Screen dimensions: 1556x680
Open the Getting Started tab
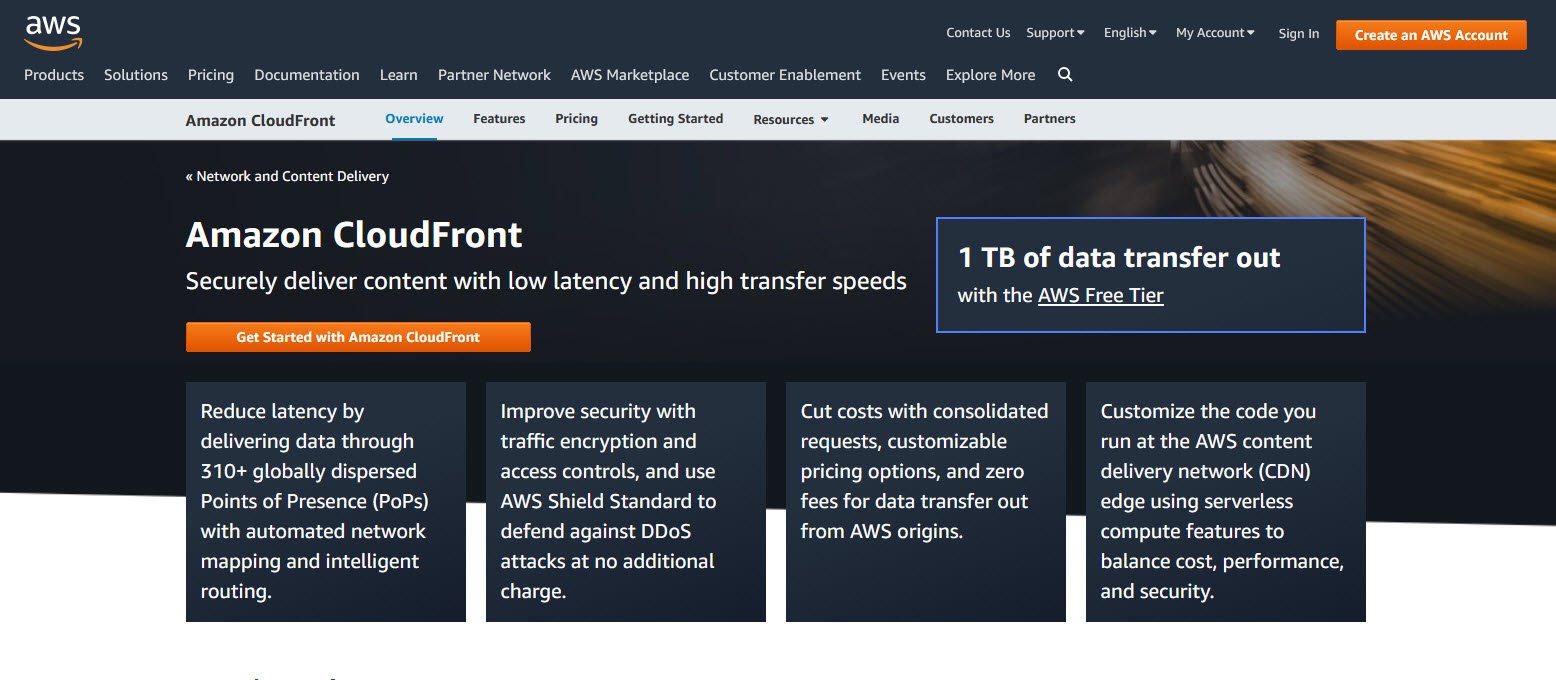tap(675, 119)
